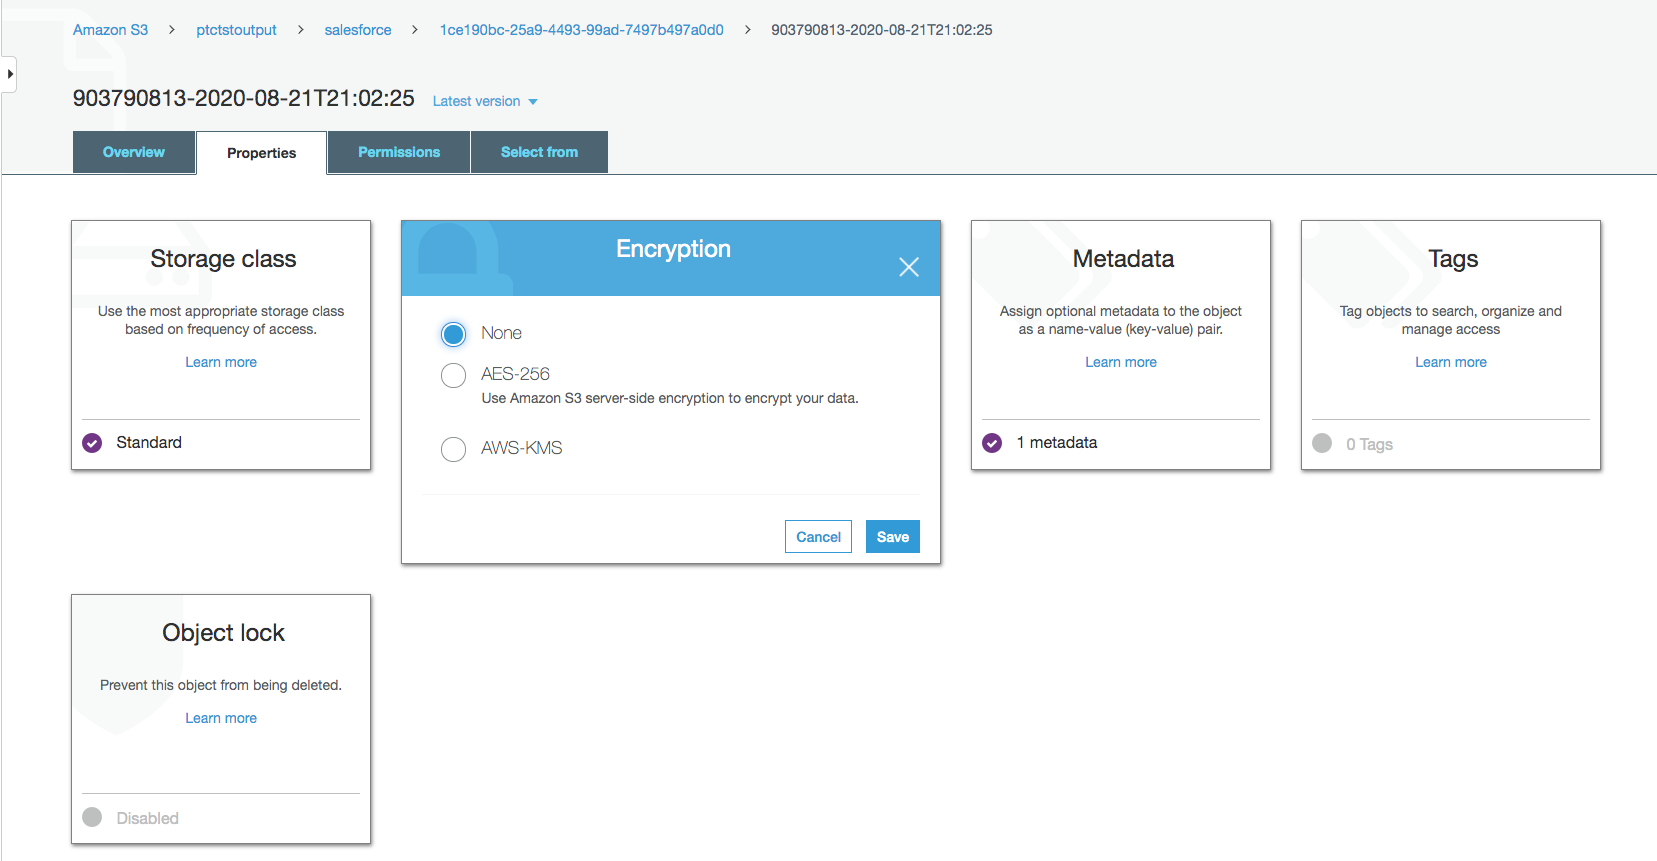This screenshot has height=861, width=1657.
Task: Click Learn more under Object lock
Action: click(221, 718)
